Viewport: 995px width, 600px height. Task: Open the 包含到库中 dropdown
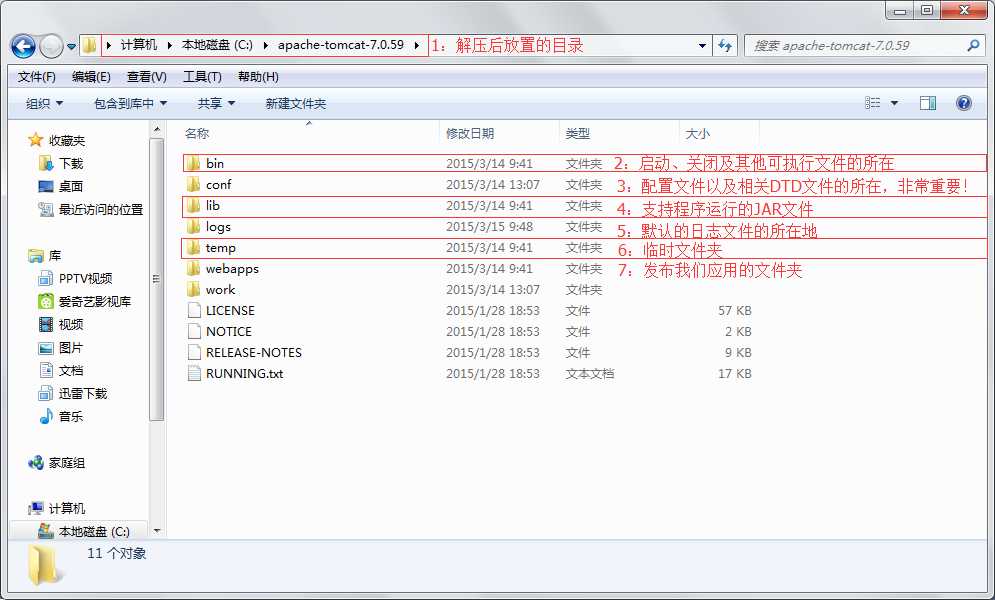(130, 103)
